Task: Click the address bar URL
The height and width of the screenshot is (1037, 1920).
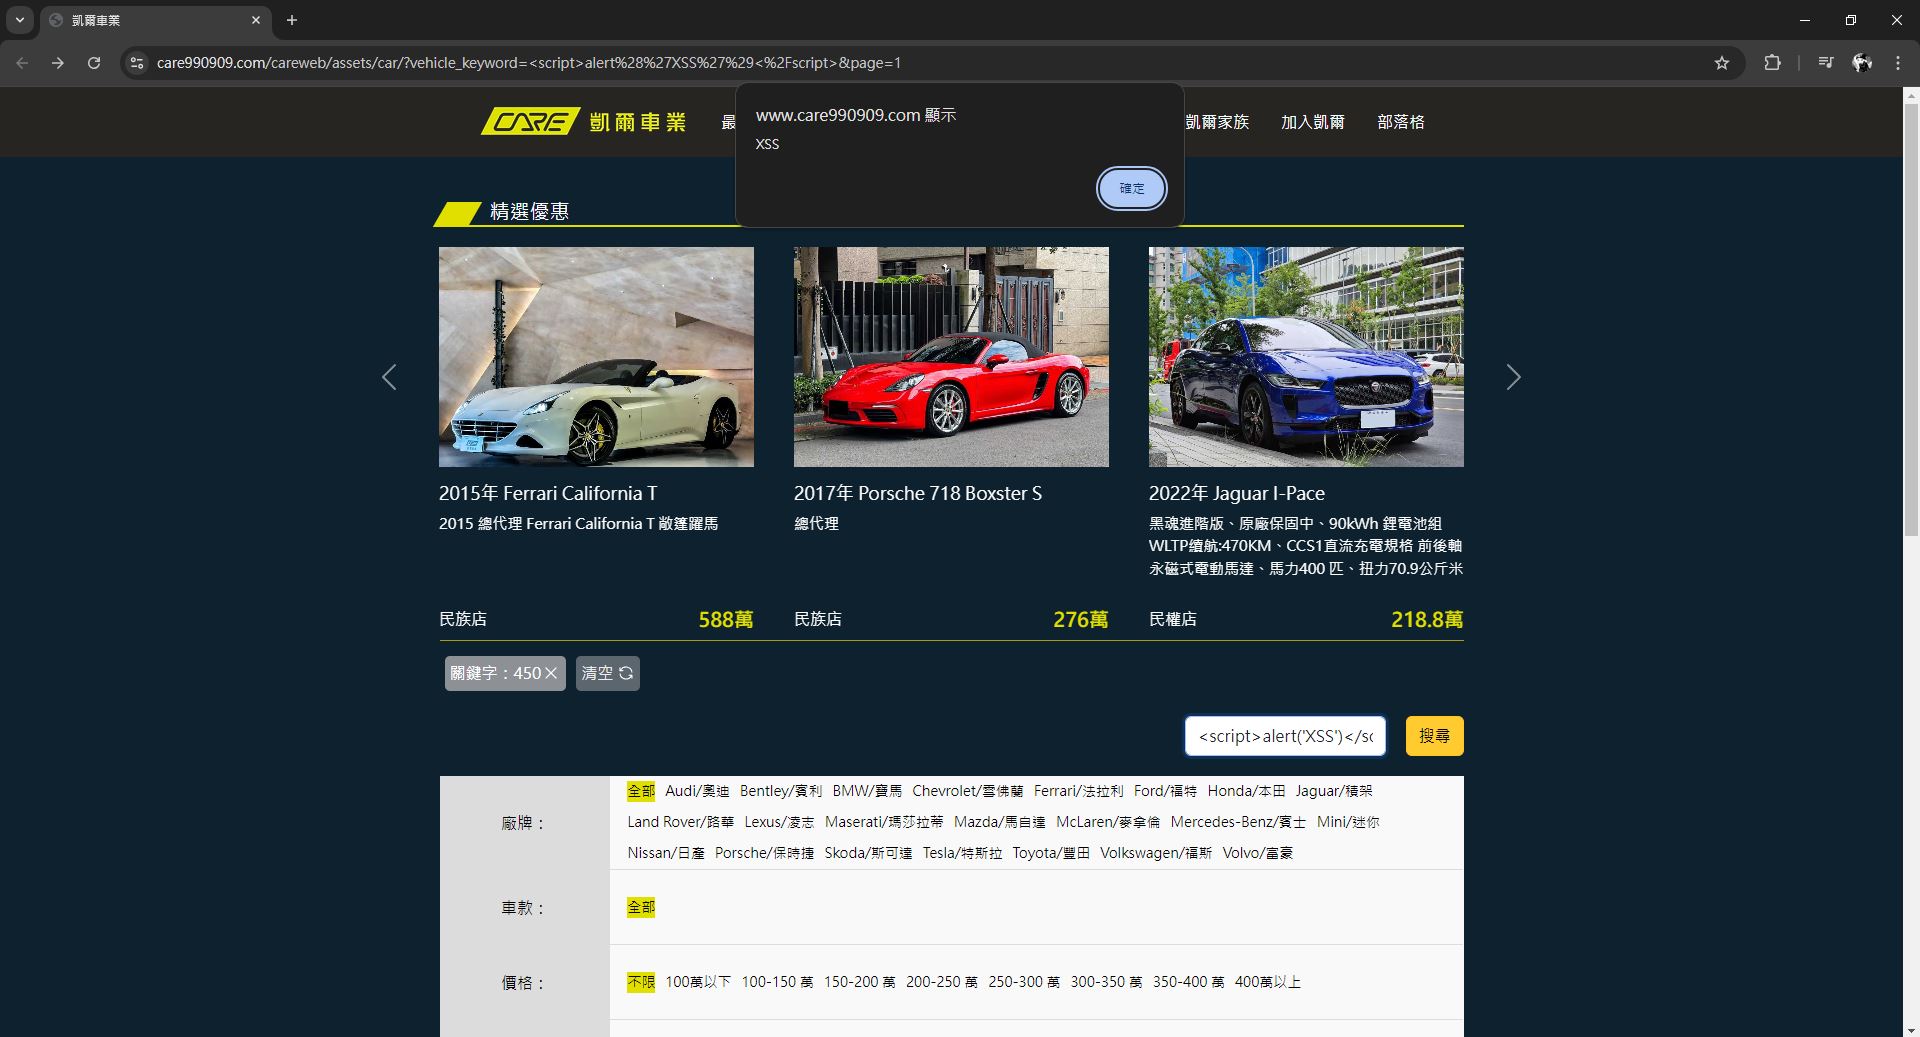Action: pyautogui.click(x=528, y=63)
